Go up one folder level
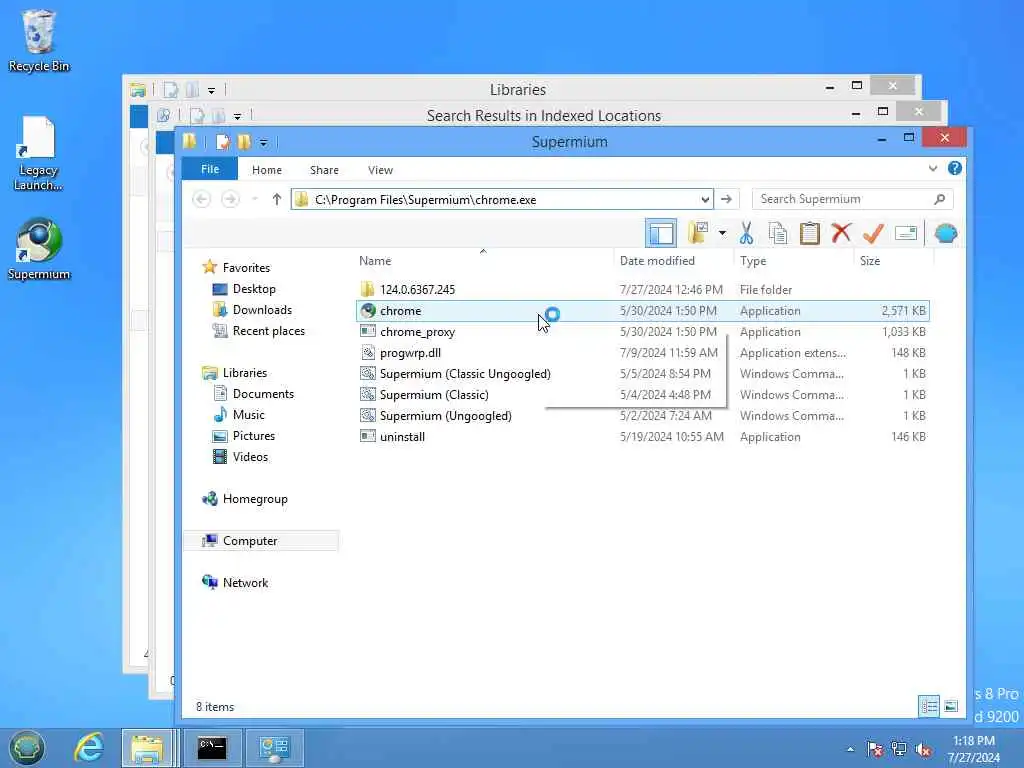This screenshot has width=1024, height=768. [x=277, y=199]
